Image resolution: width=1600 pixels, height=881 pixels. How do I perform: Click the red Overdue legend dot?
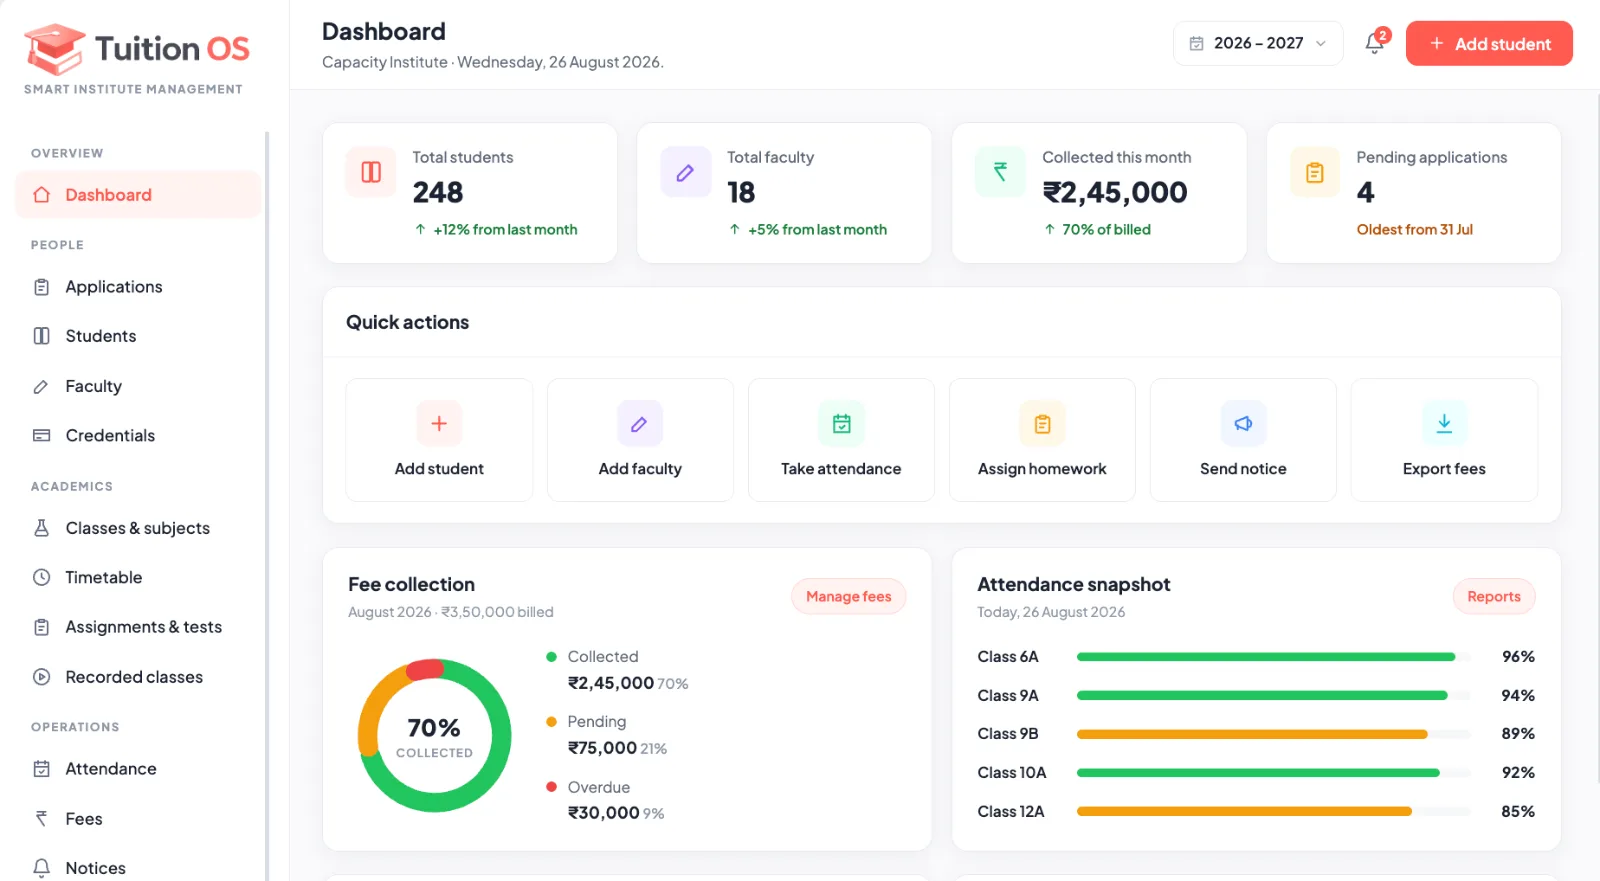(551, 787)
